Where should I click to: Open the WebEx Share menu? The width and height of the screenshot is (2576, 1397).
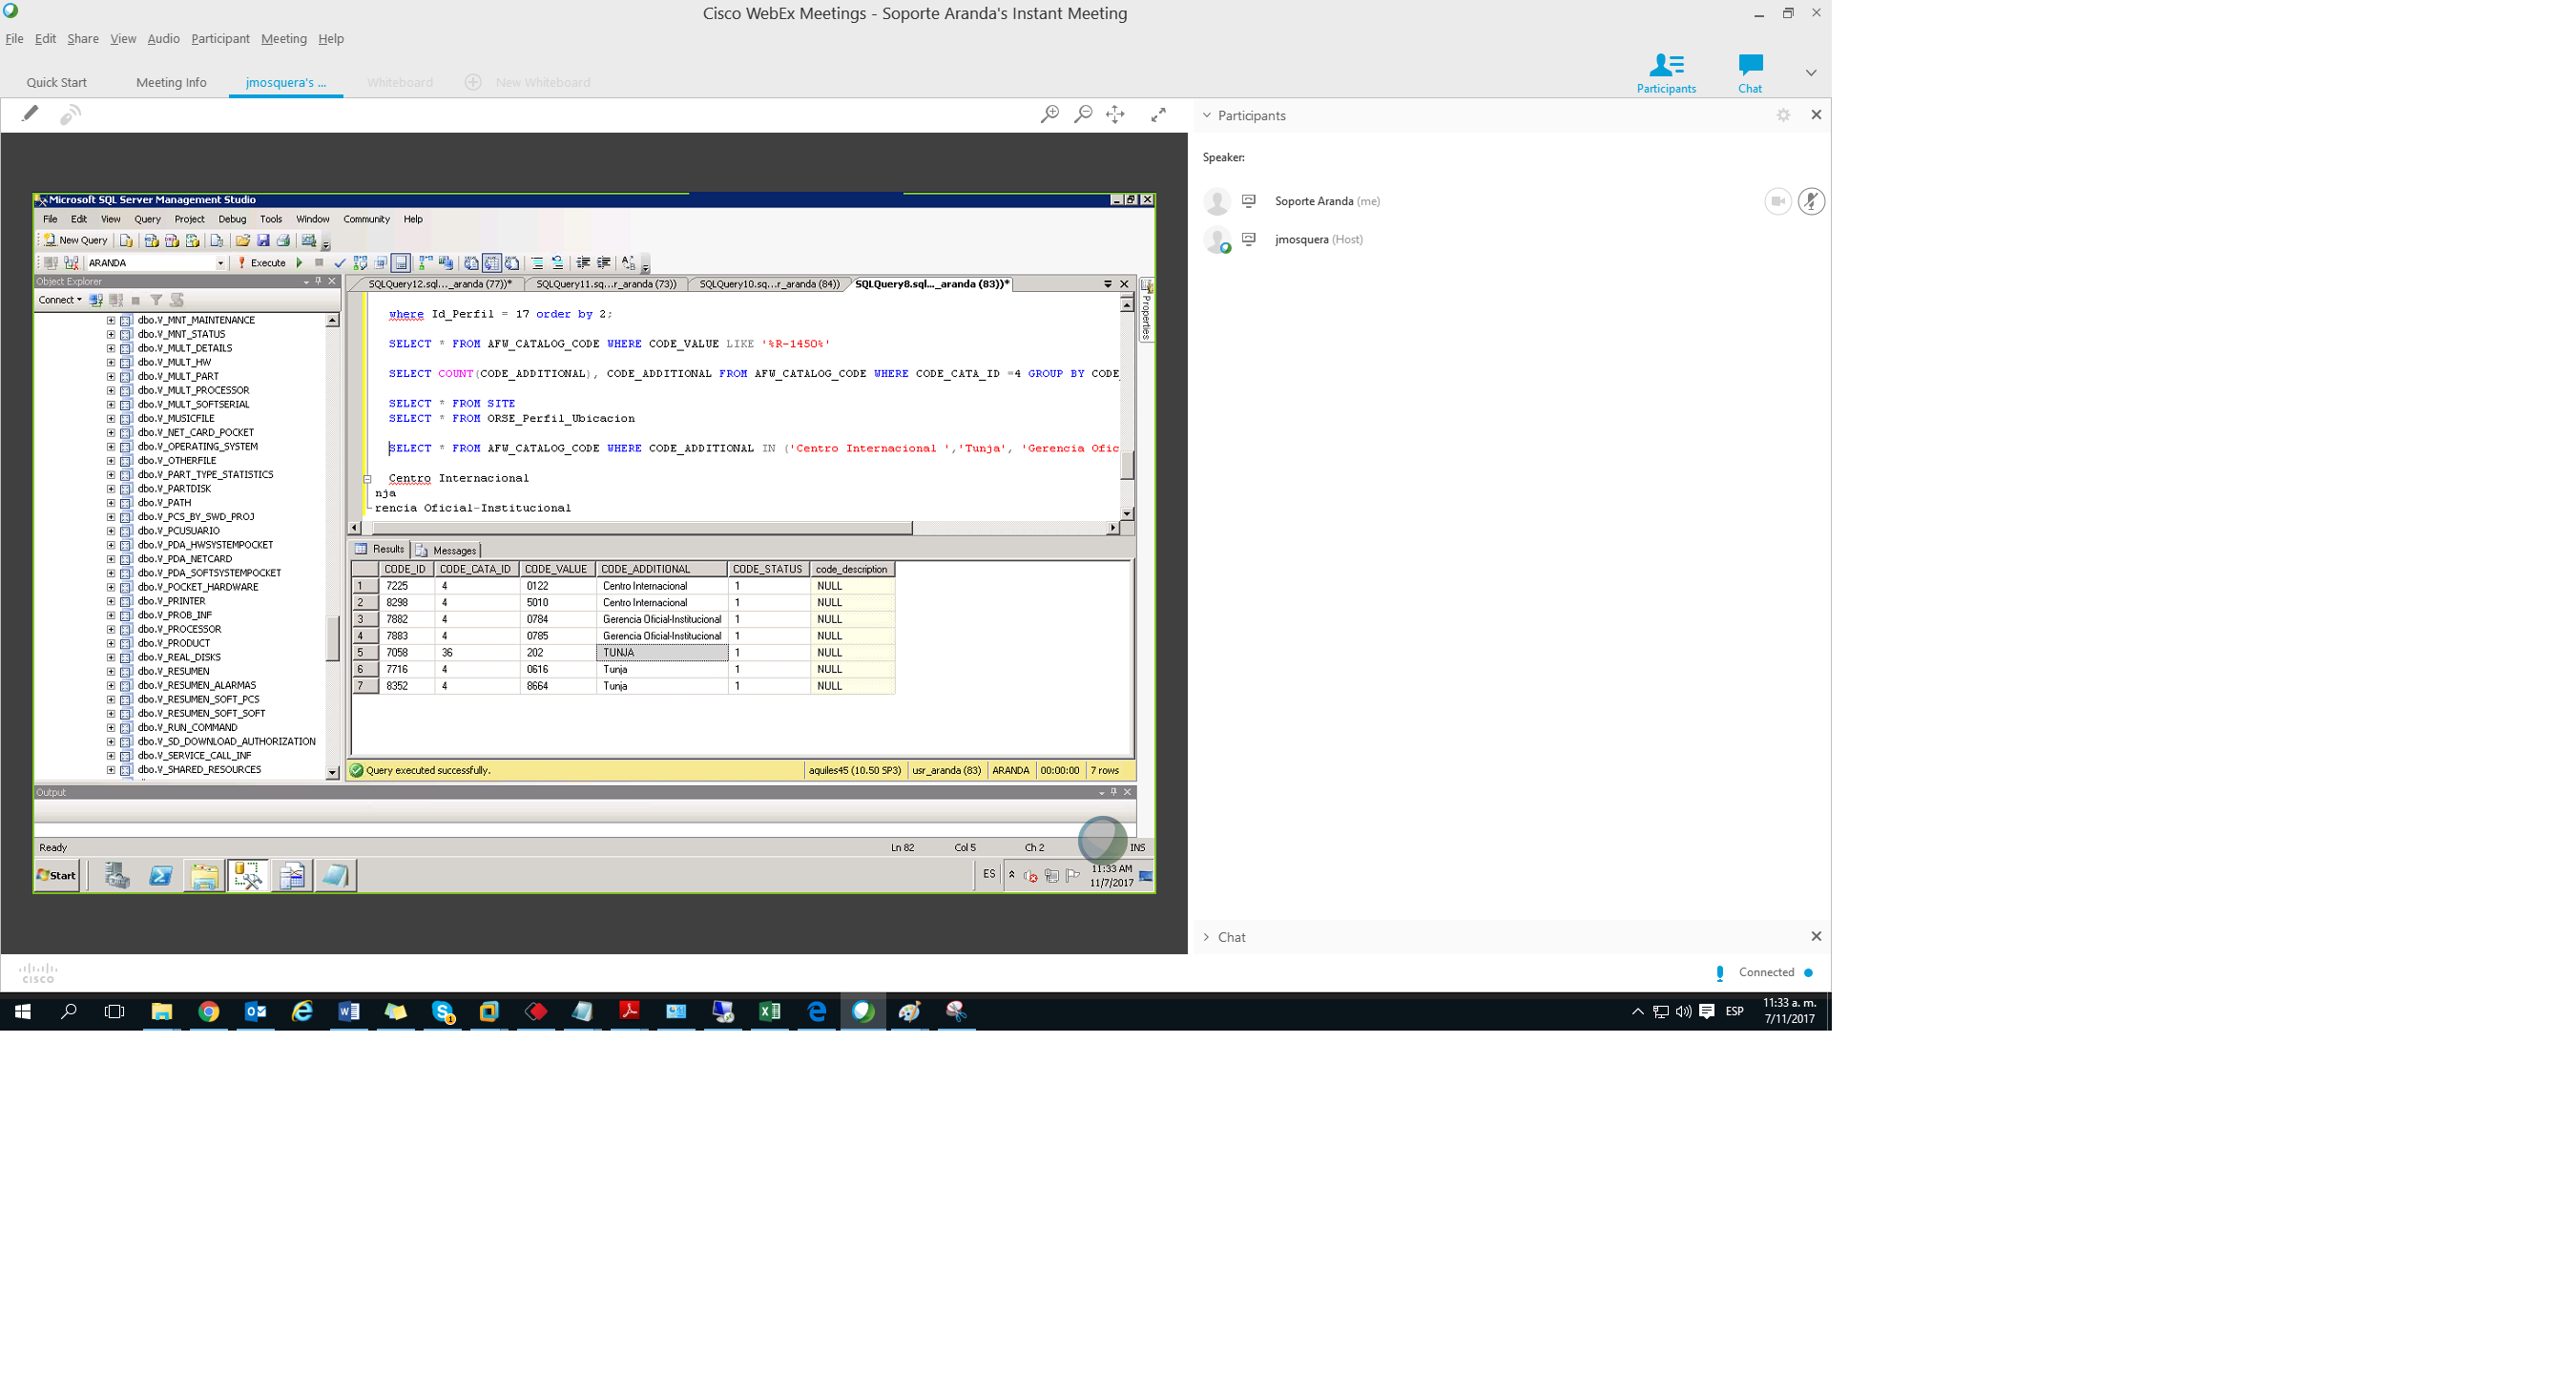(83, 38)
